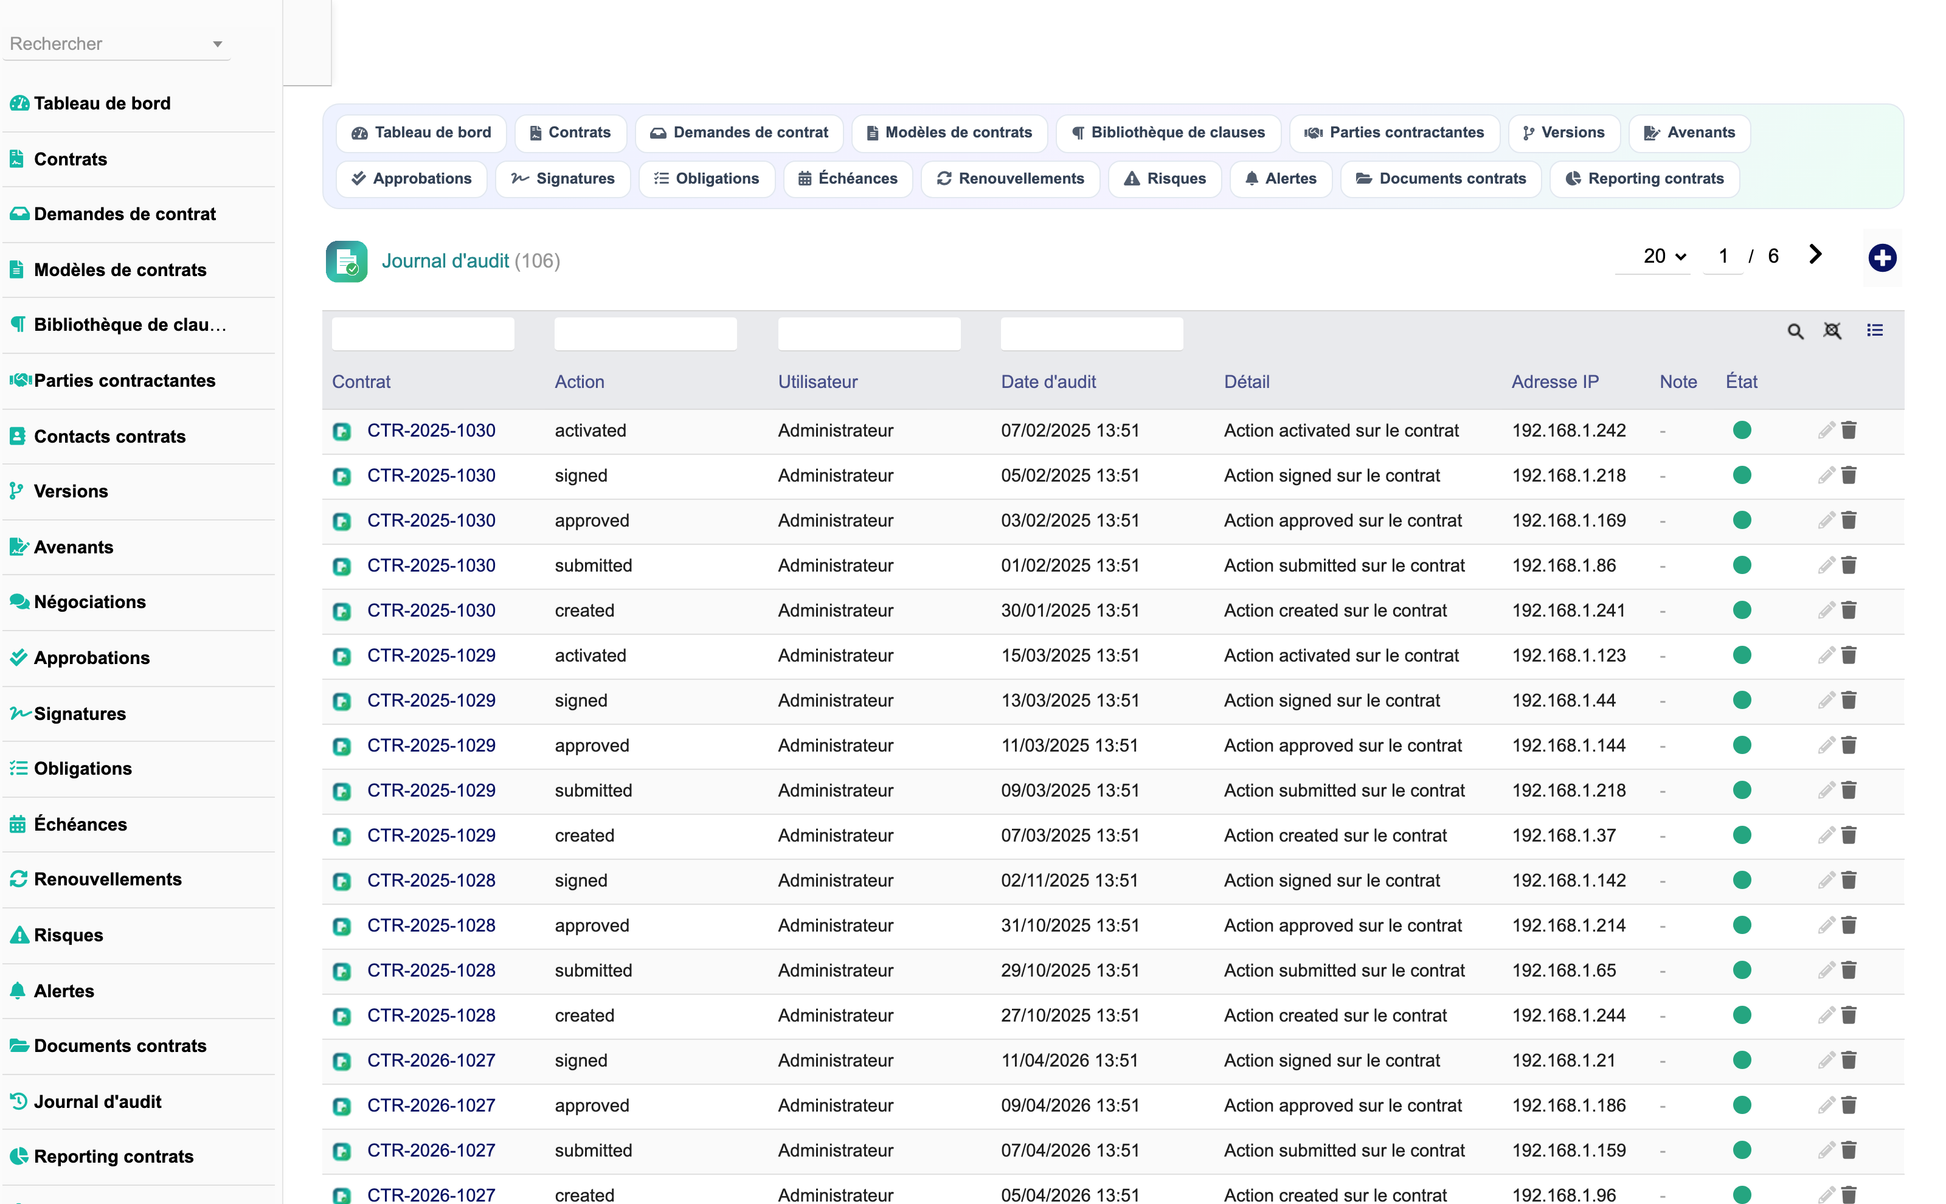Open the column list options icon
This screenshot has width=1946, height=1204.
pos(1875,330)
